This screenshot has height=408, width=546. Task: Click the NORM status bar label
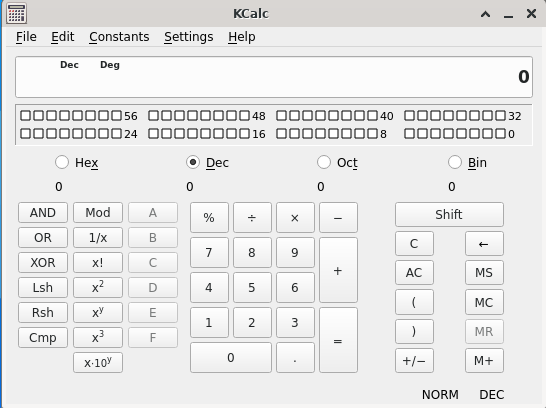tap(440, 395)
